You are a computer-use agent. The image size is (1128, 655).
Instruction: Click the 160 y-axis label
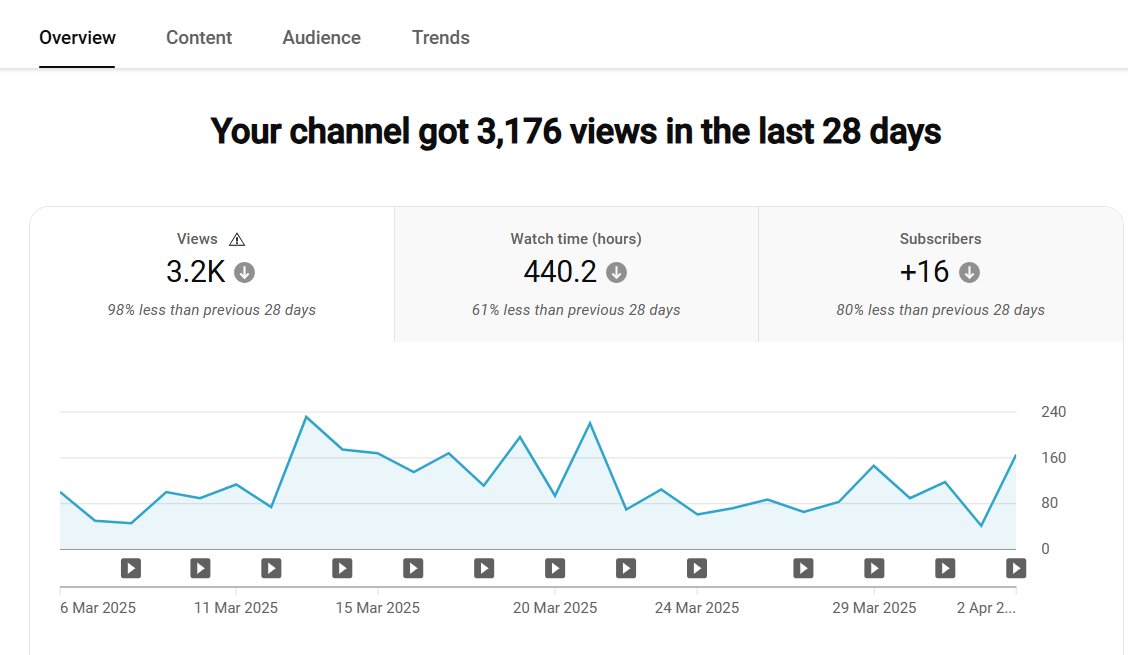tap(1053, 458)
